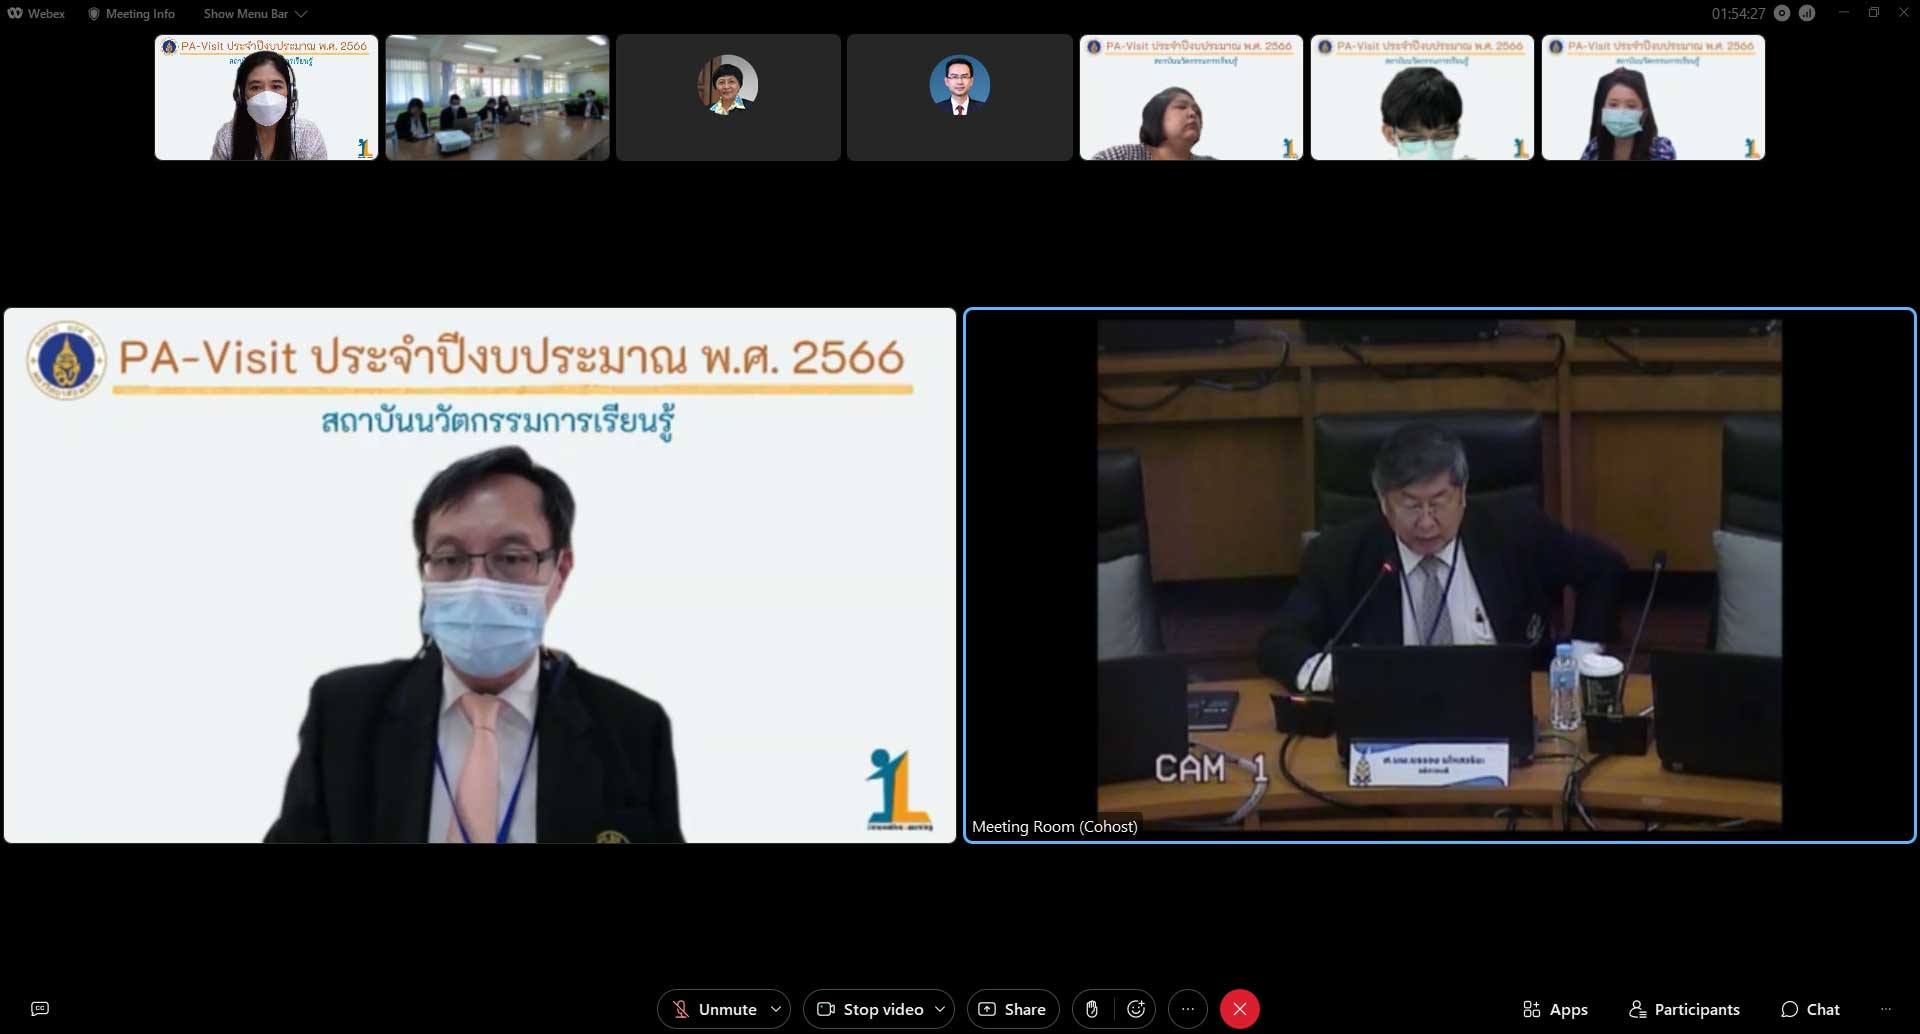This screenshot has width=1920, height=1034.
Task: Open the Apps panel
Action: [1555, 1009]
